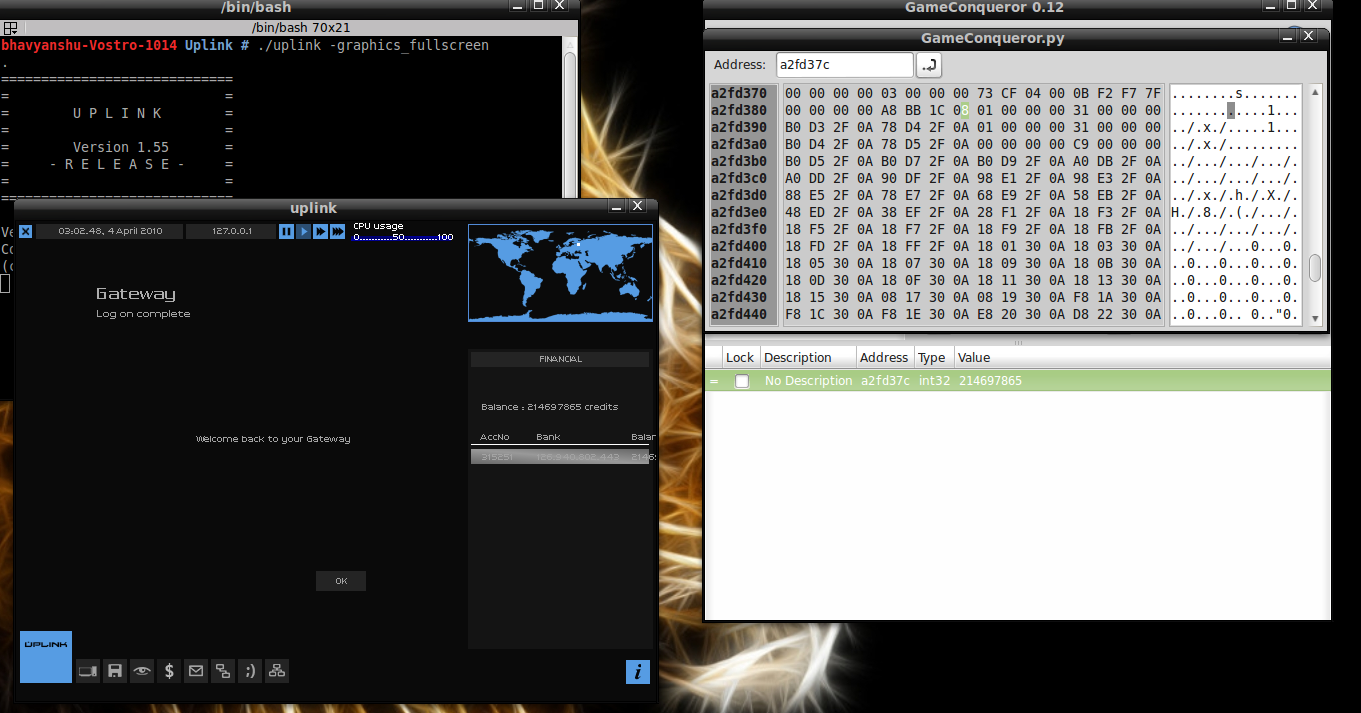
Task: Open the world map thumbnail
Action: 560,273
